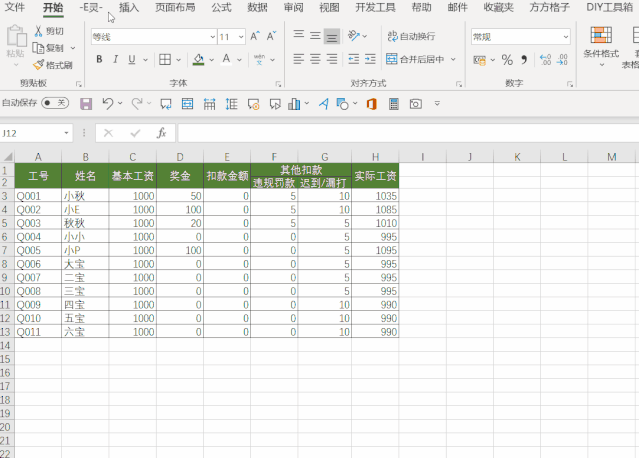Align text to middle of cell
The width and height of the screenshot is (639, 458).
click(x=315, y=36)
